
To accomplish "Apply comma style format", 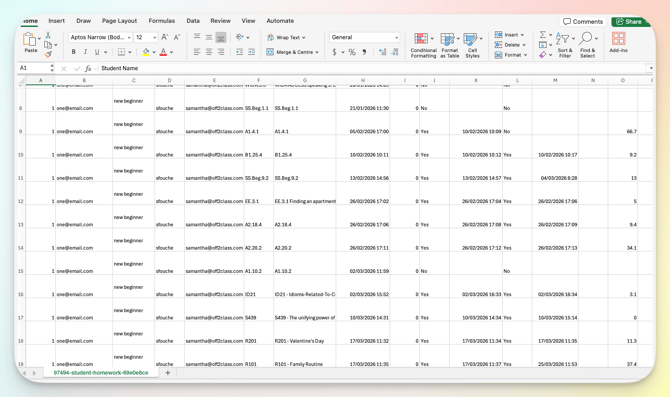I will point(364,52).
